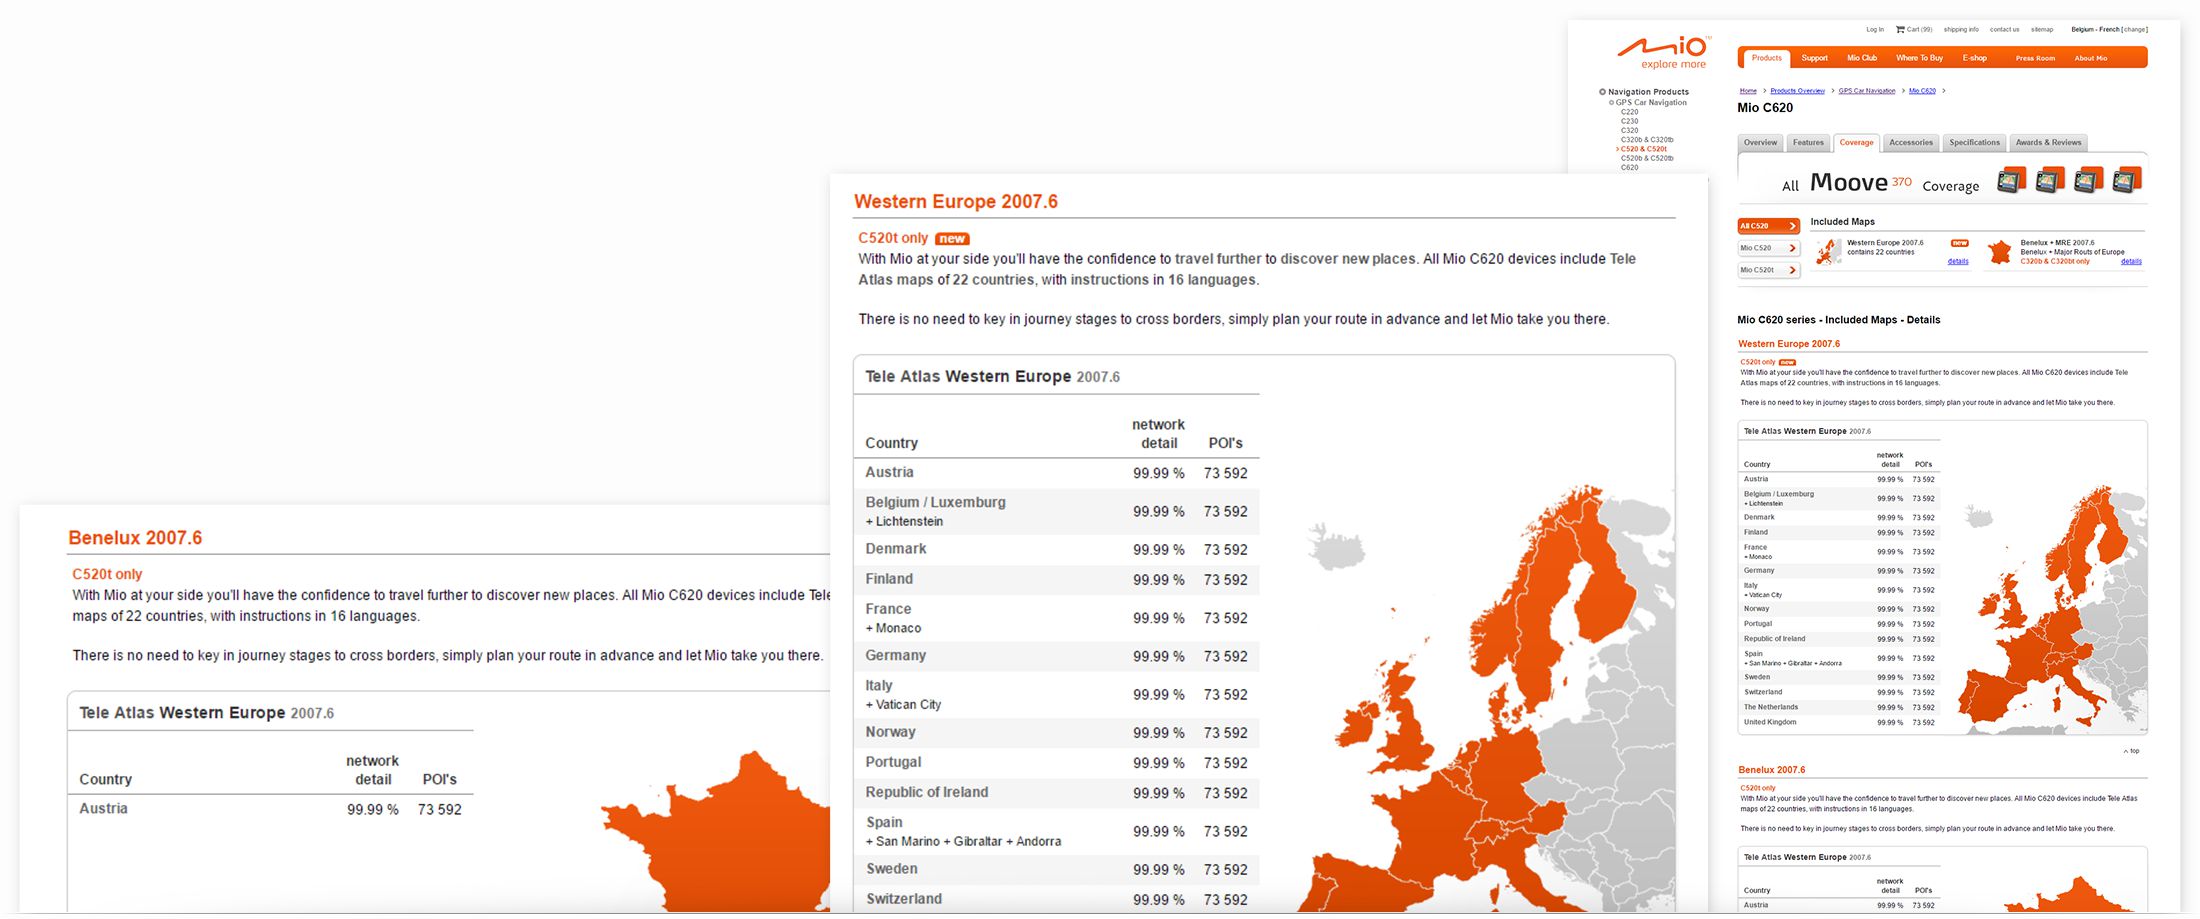Select C320b & C320tb in the sidebar
Viewport: 2200px width, 919px height.
[1646, 140]
